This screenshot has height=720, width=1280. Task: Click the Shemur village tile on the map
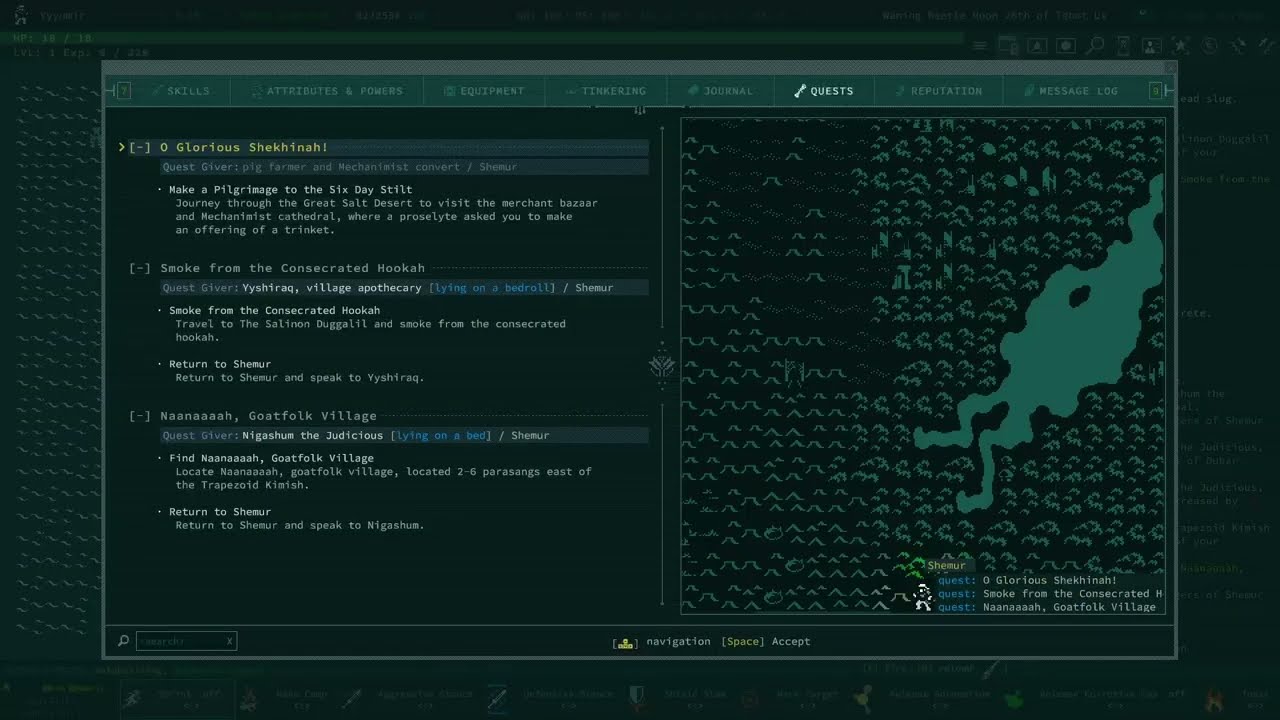pyautogui.click(x=910, y=567)
